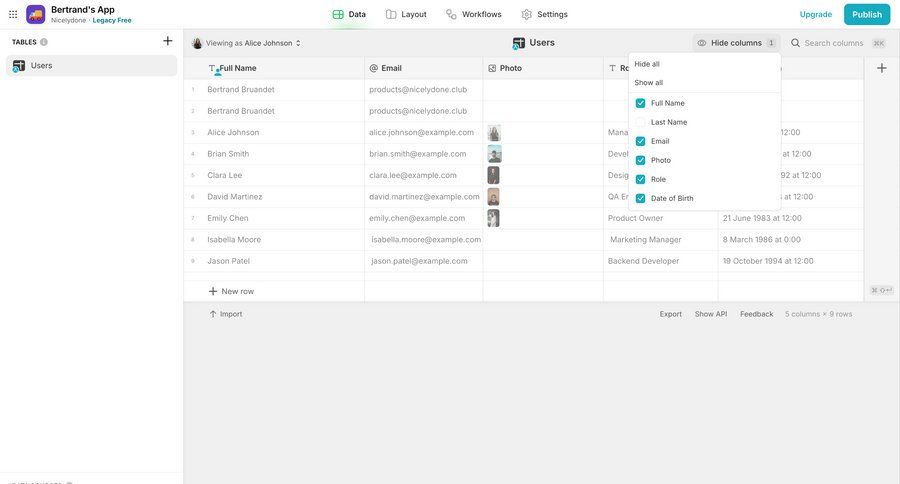Image resolution: width=900 pixels, height=484 pixels.
Task: Click Brian Smith's photo thumbnail
Action: pyautogui.click(x=494, y=154)
